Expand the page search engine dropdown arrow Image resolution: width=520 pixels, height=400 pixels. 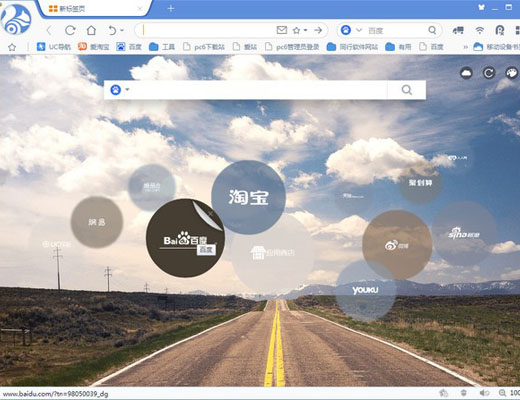click(127, 90)
